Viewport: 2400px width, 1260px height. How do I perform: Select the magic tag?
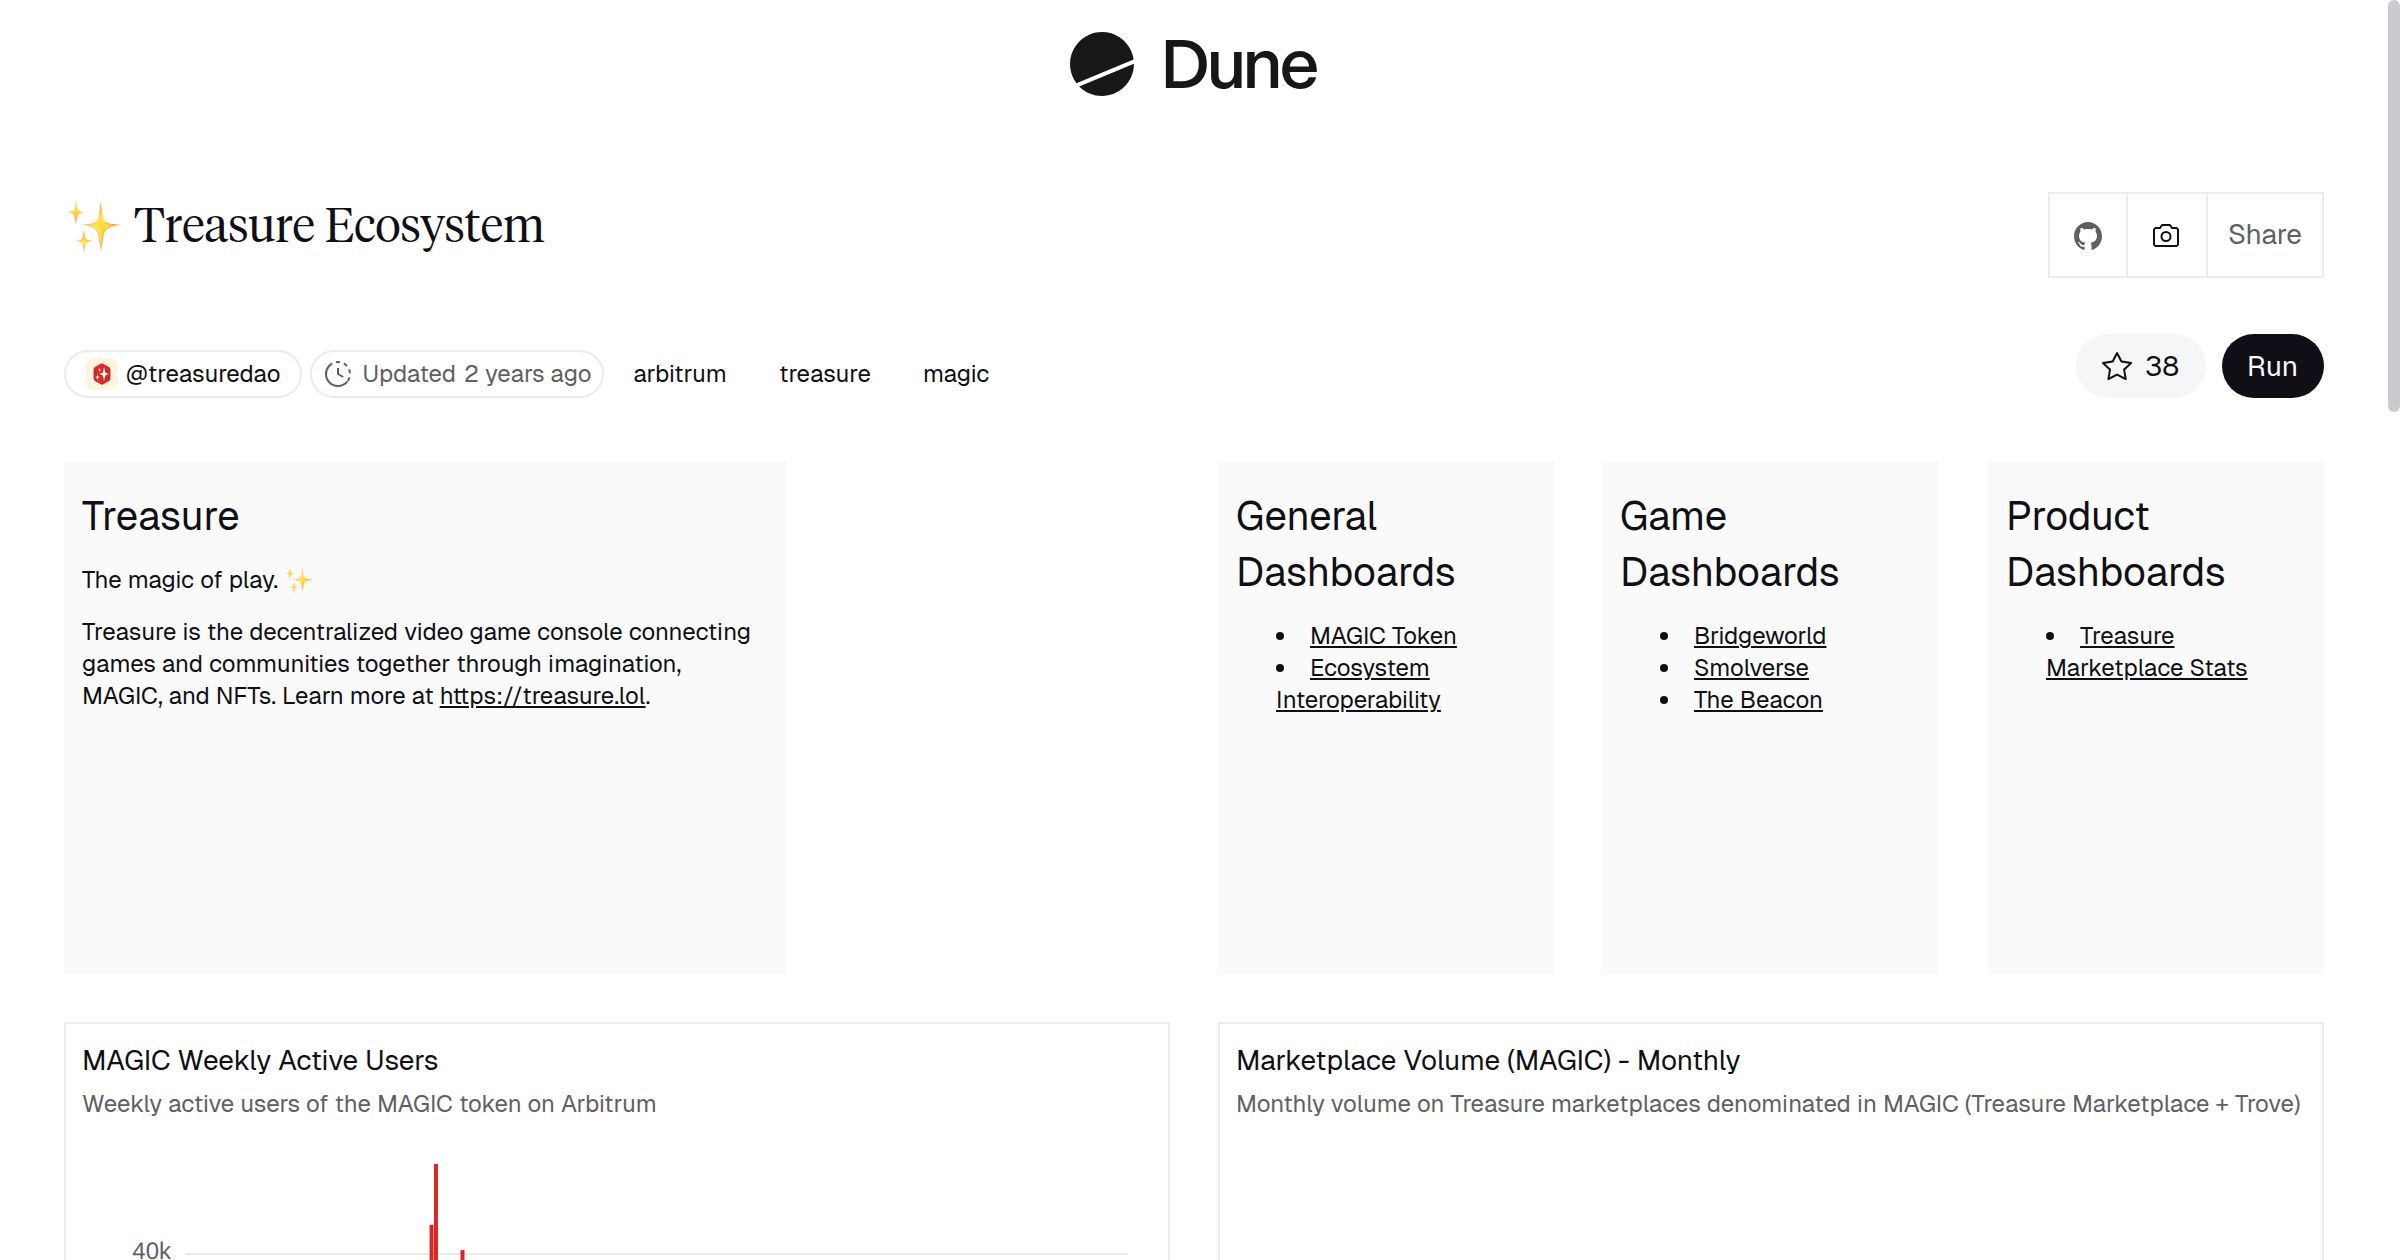955,374
